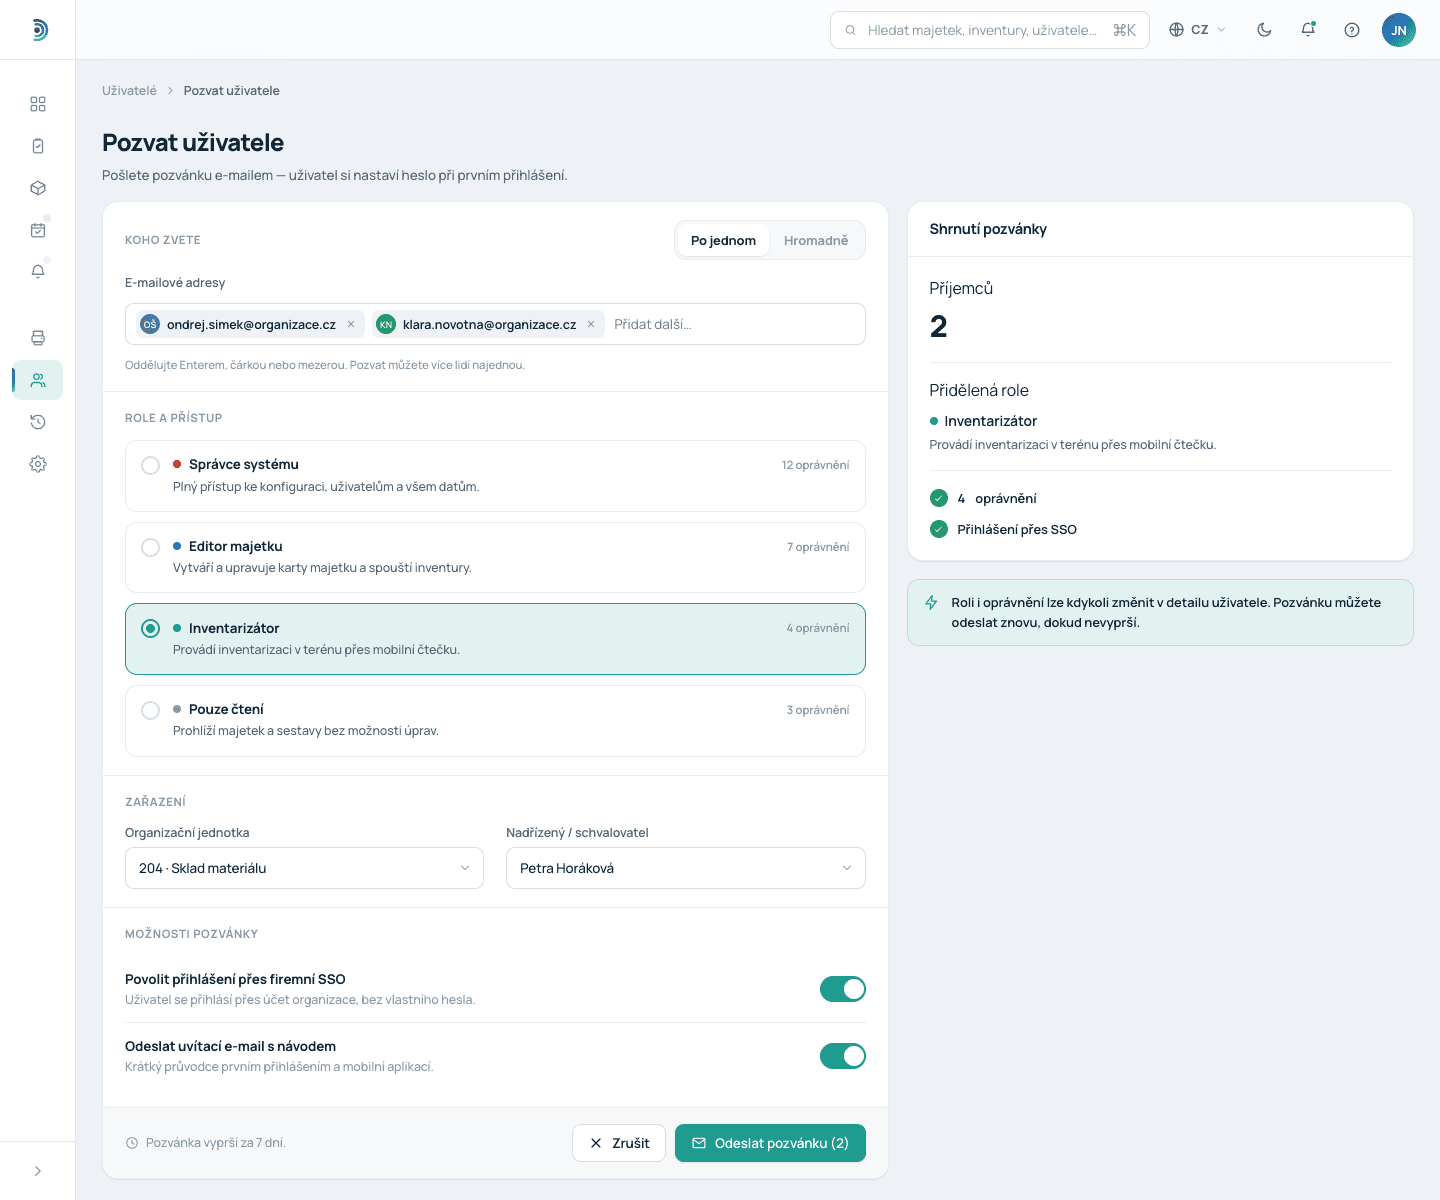Click the app logo in top-left corner
This screenshot has width=1440, height=1200.
(38, 30)
